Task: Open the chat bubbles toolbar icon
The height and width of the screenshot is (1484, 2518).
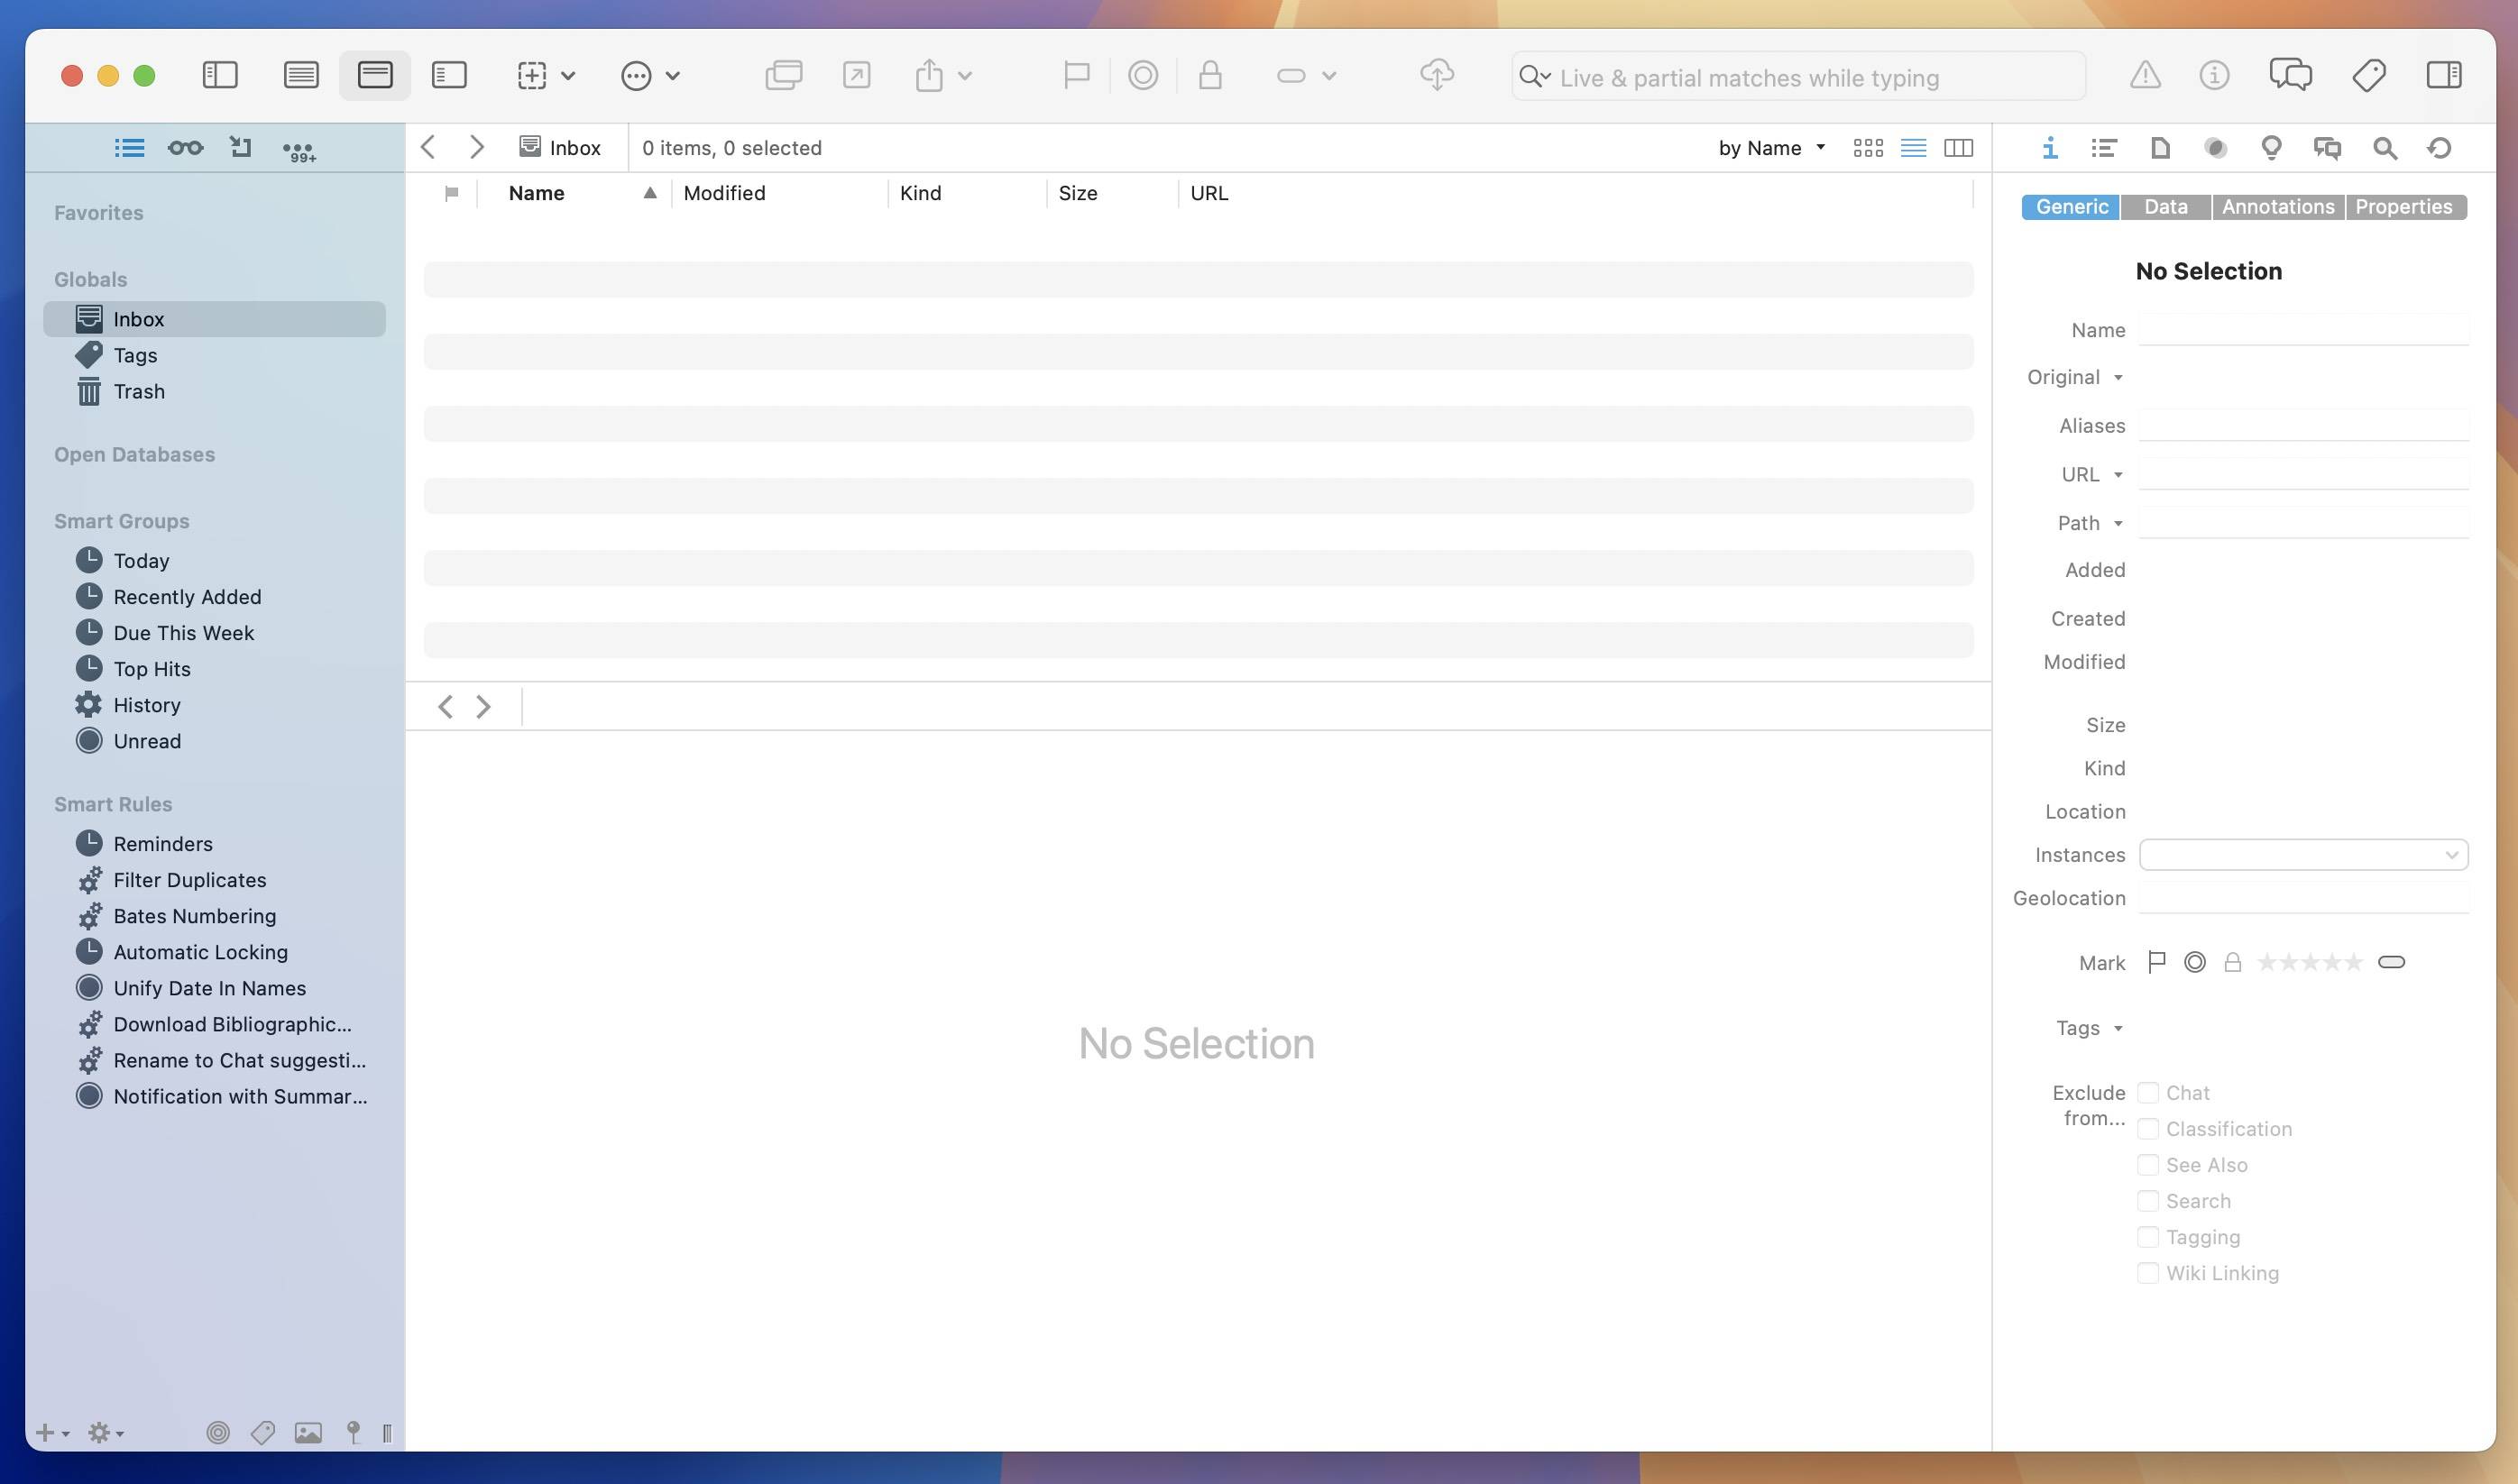Action: pyautogui.click(x=2290, y=75)
